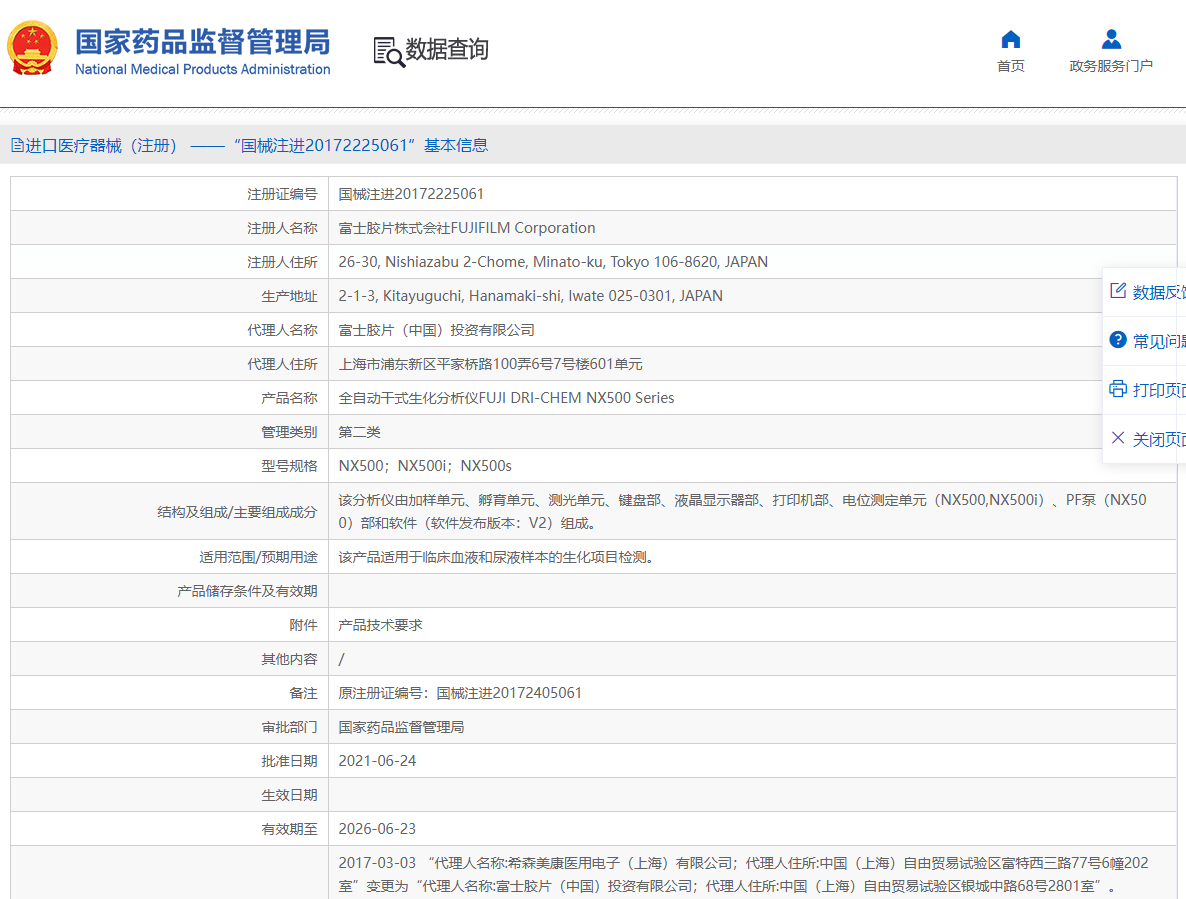Click the 审批部门 row label
The width and height of the screenshot is (1186, 899).
[x=289, y=727]
